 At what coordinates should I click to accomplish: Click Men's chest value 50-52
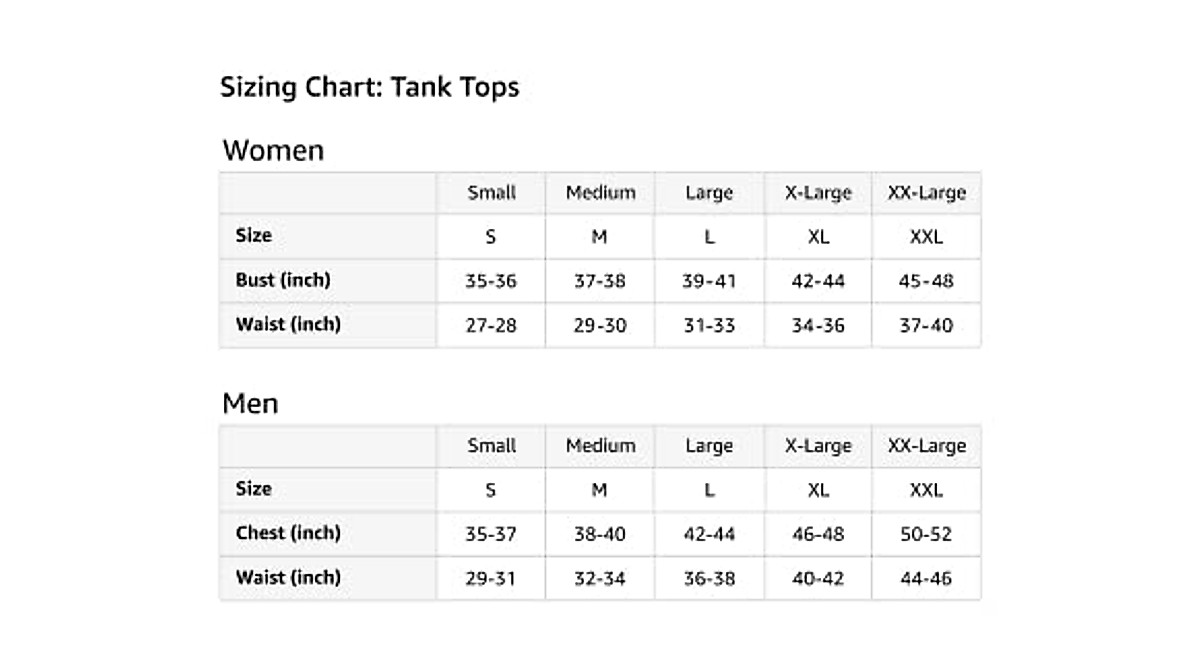click(926, 534)
